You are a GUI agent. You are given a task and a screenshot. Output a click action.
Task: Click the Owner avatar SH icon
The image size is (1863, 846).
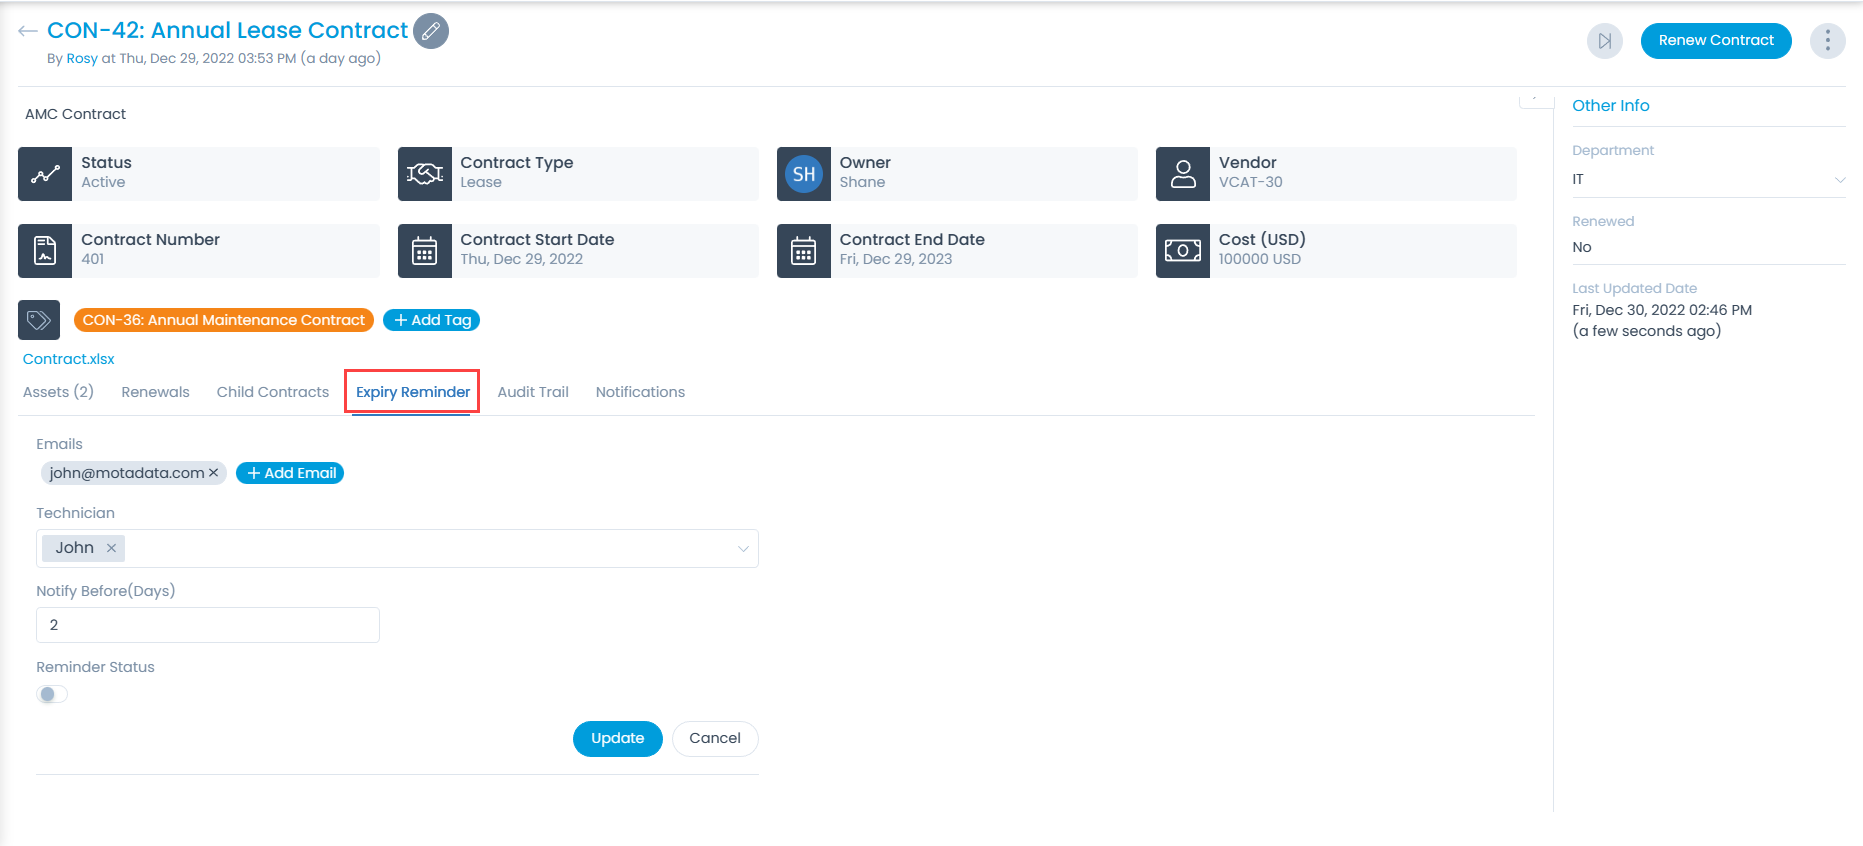[804, 174]
